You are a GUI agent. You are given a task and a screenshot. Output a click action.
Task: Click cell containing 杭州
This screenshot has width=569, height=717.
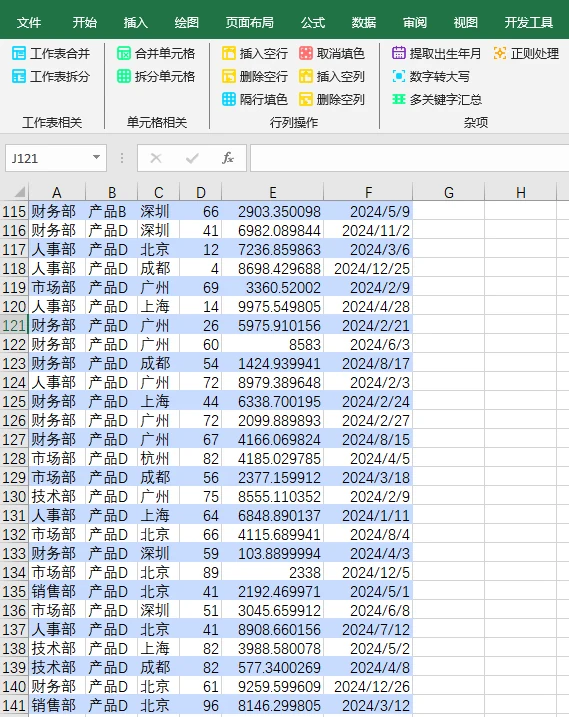(x=158, y=458)
